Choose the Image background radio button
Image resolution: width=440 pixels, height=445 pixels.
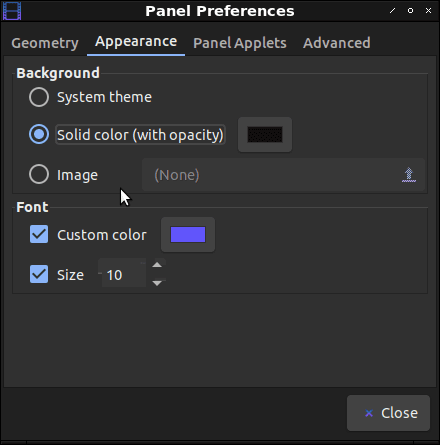[x=39, y=174]
